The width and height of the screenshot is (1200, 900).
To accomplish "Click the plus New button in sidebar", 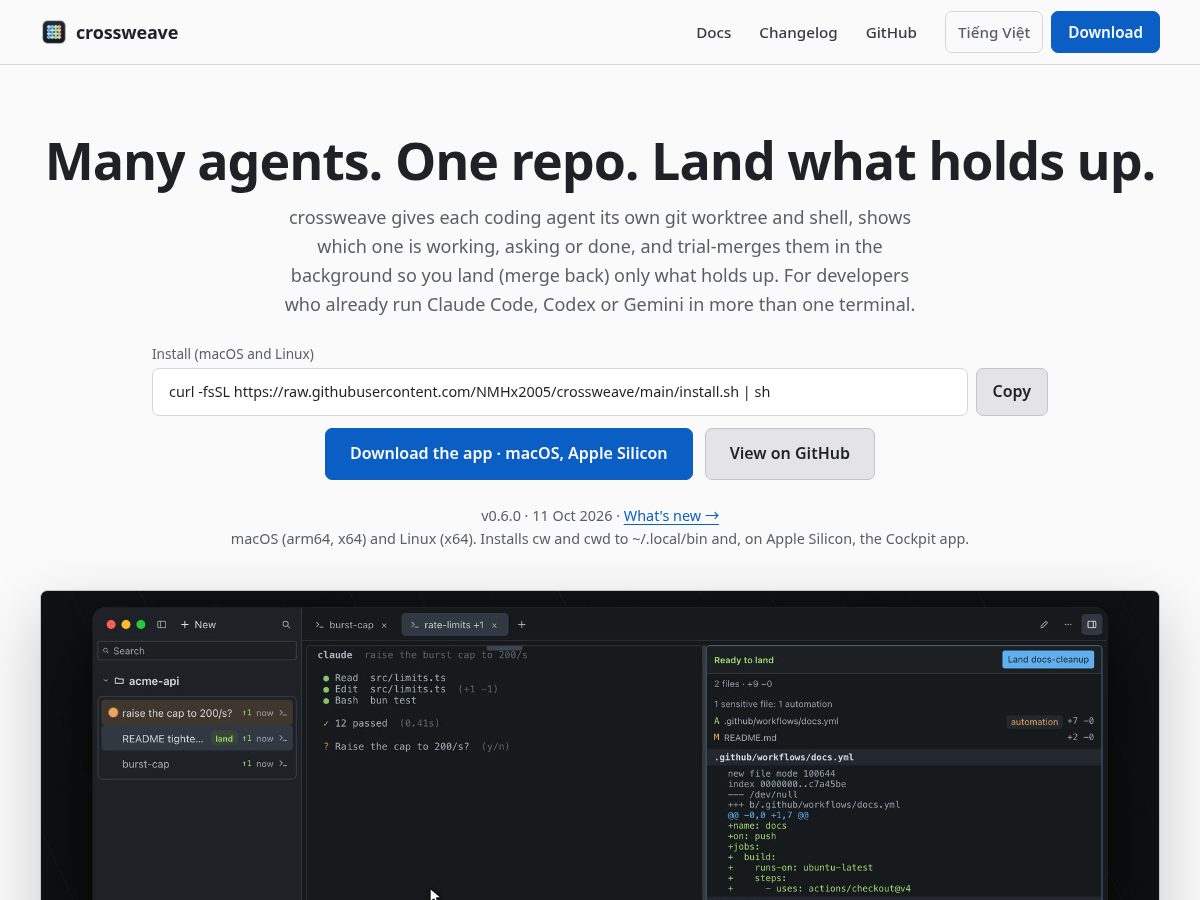I will pyautogui.click(x=198, y=624).
